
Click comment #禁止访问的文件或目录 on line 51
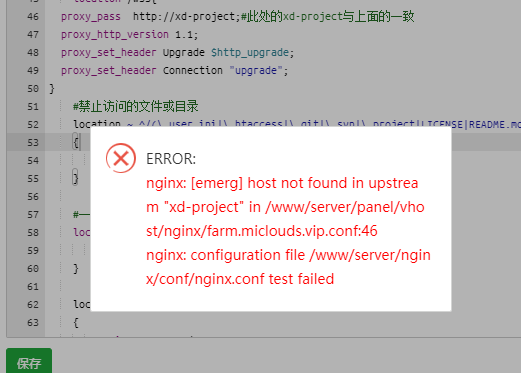point(136,106)
